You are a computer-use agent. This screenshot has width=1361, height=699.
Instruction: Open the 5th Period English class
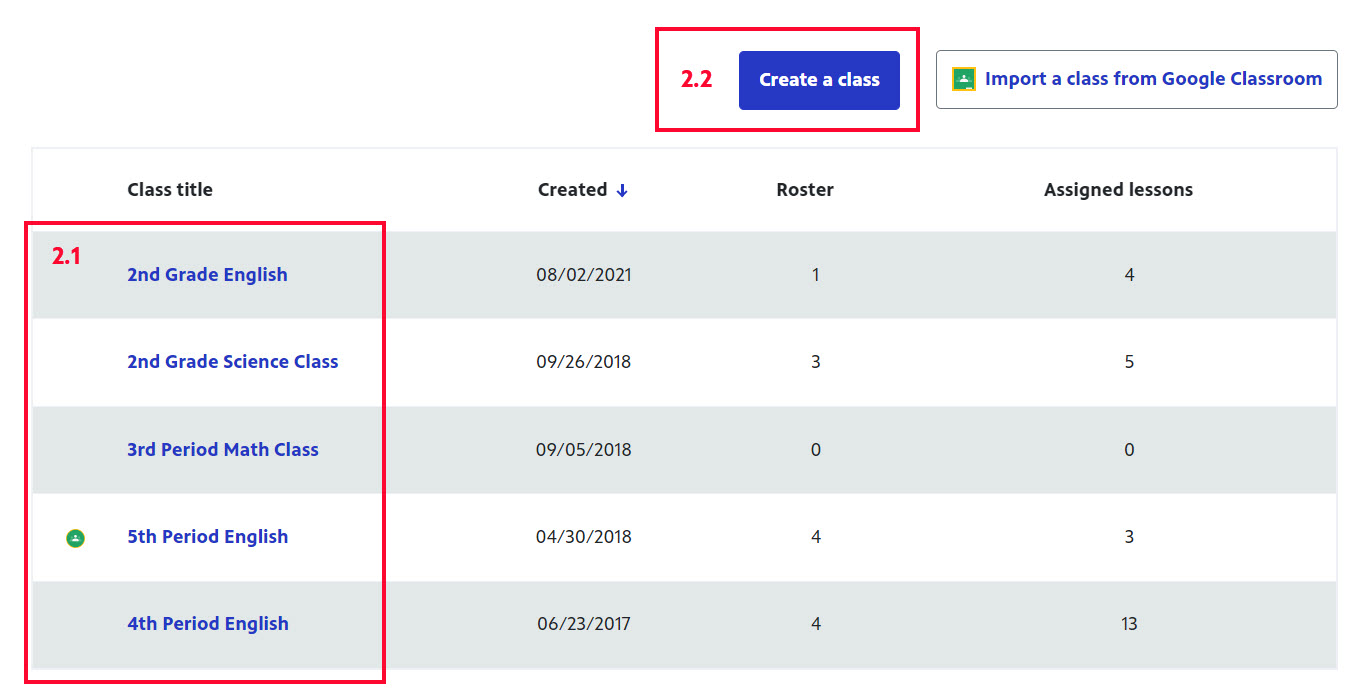(207, 537)
